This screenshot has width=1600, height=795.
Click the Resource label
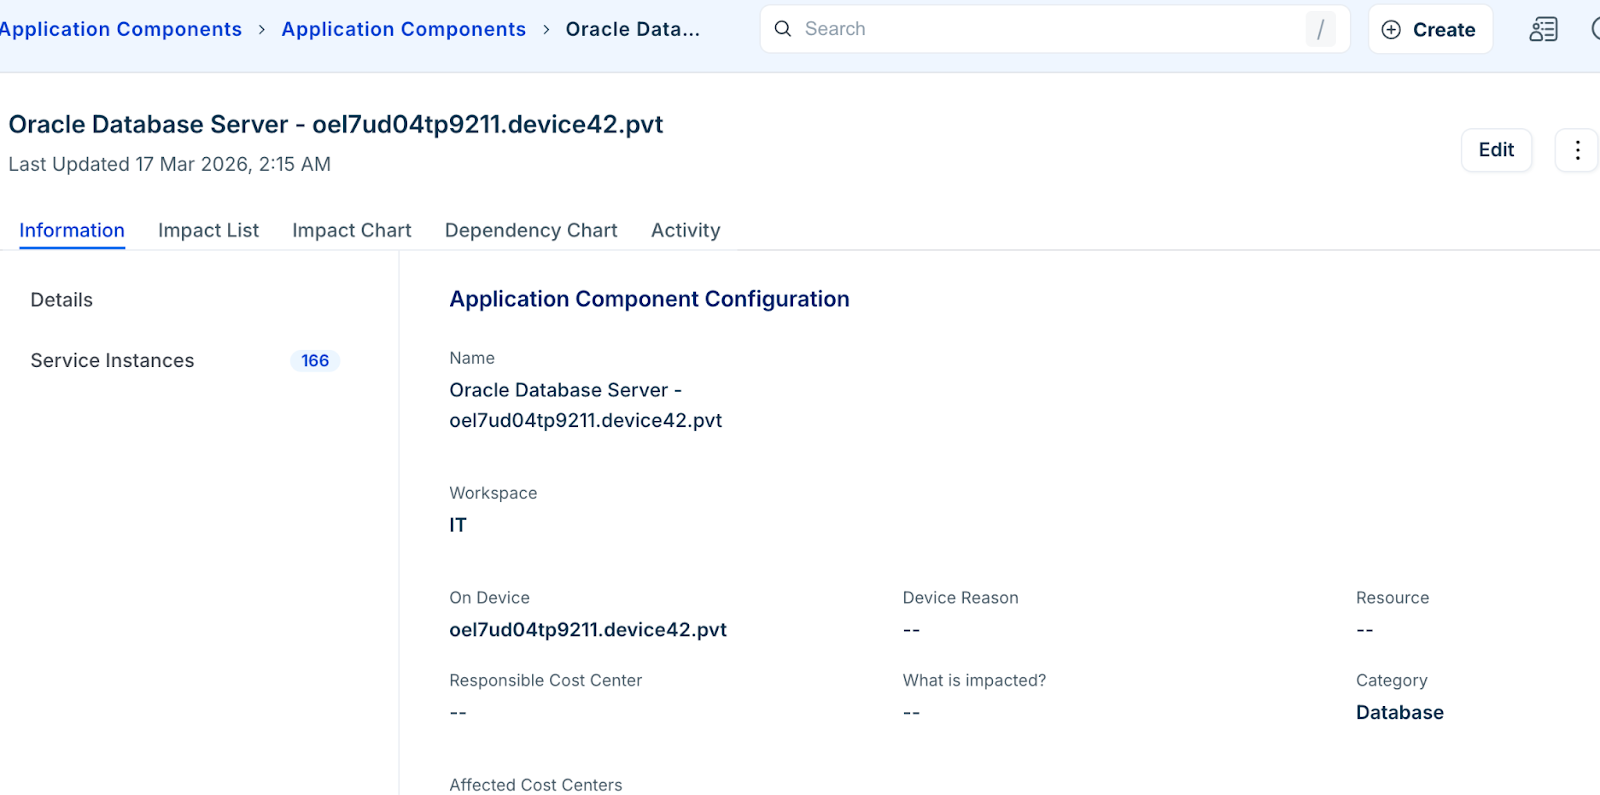[1393, 598]
